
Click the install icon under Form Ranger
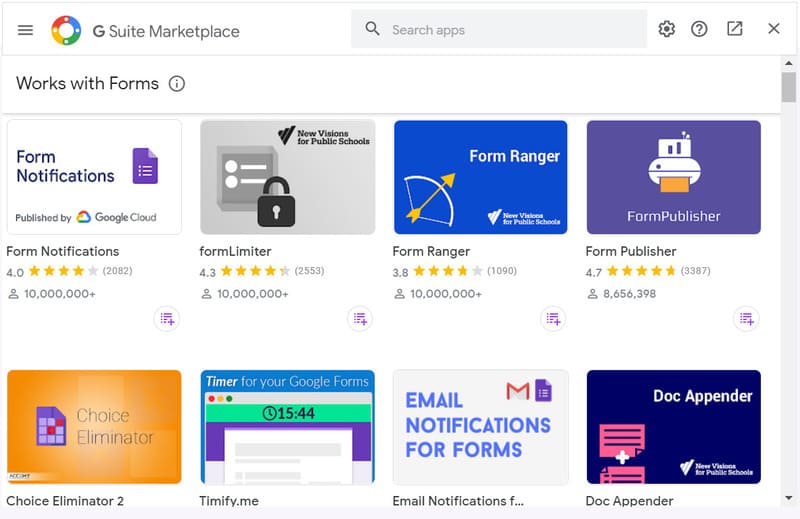[553, 319]
